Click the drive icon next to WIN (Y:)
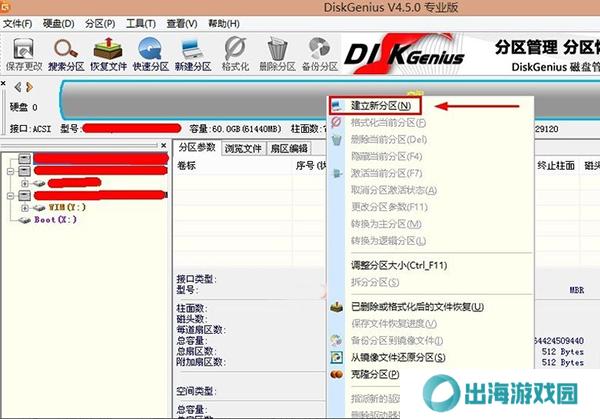 [39, 208]
